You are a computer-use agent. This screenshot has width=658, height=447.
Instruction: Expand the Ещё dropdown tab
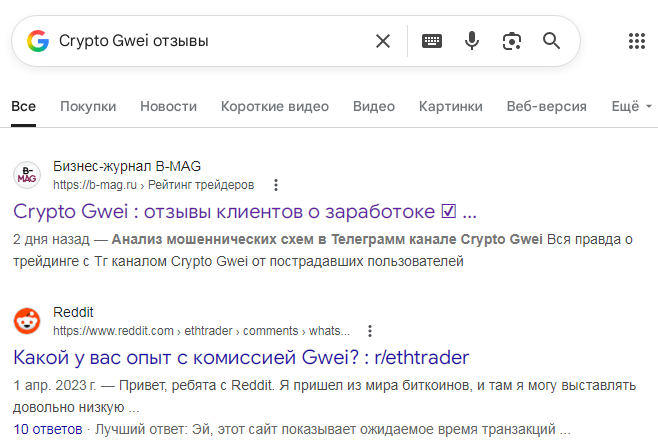click(x=631, y=107)
